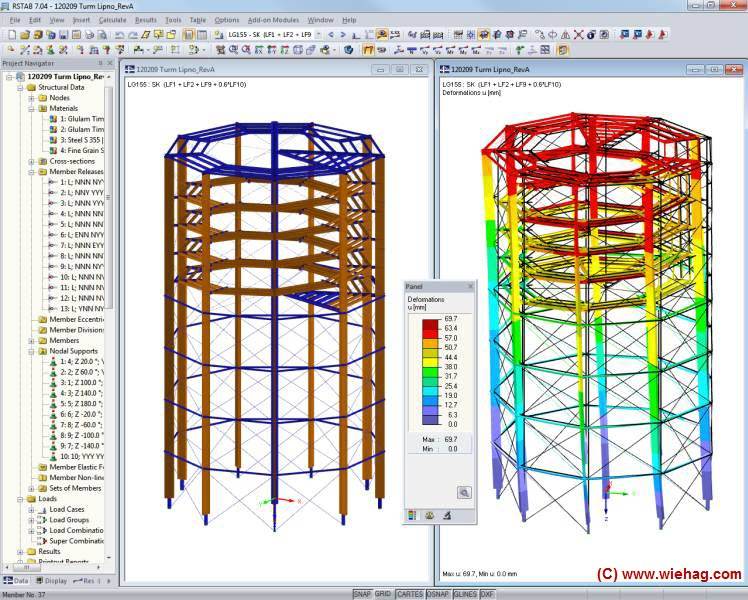Open the Calculate menu

coord(112,20)
